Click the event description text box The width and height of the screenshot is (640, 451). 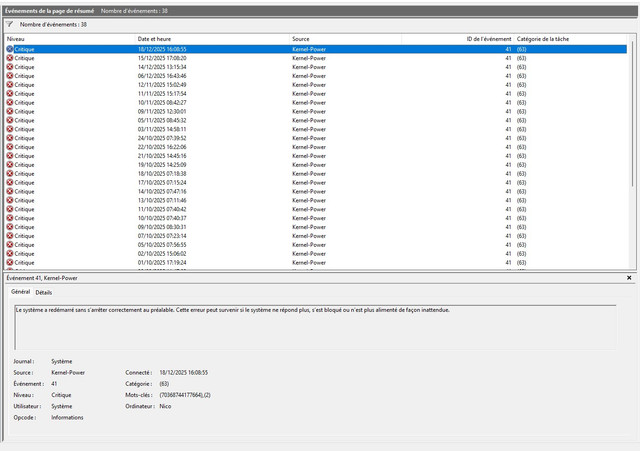315,327
